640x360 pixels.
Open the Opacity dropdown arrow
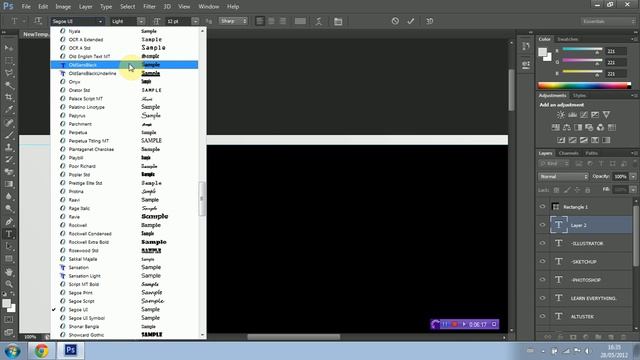coord(633,177)
